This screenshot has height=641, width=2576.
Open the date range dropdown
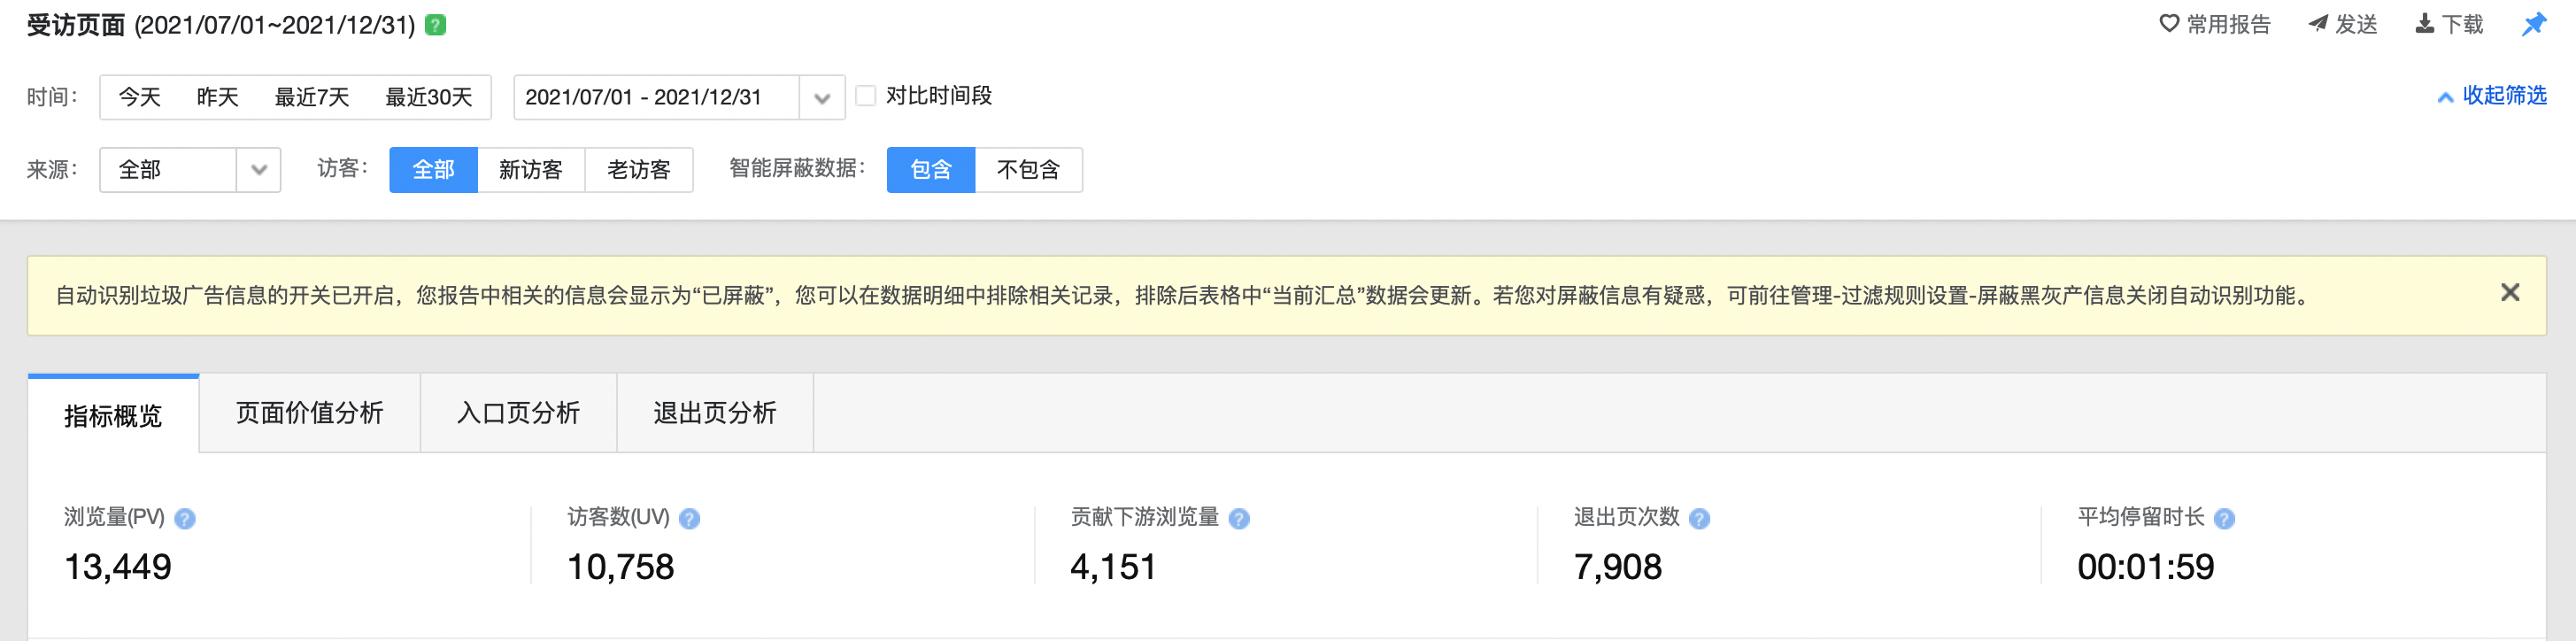coord(821,98)
